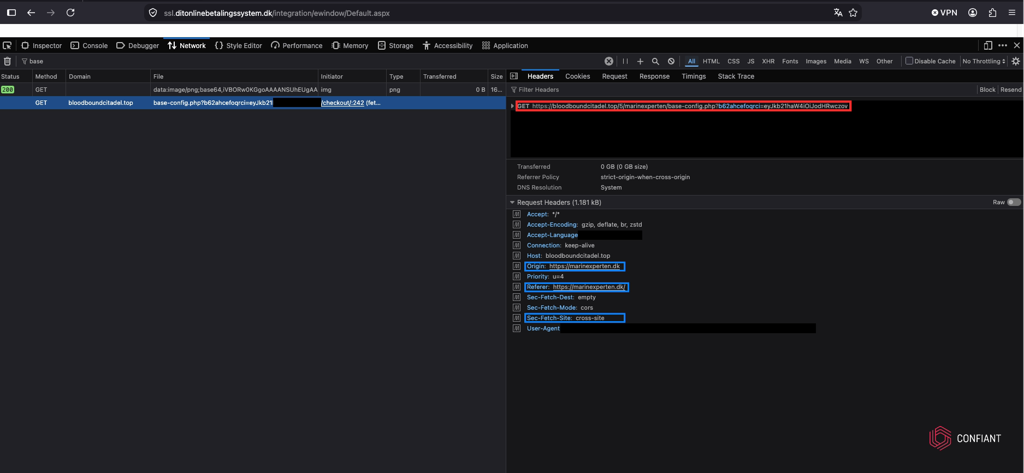Filter requests by CSS
The image size is (1024, 473).
pos(733,61)
